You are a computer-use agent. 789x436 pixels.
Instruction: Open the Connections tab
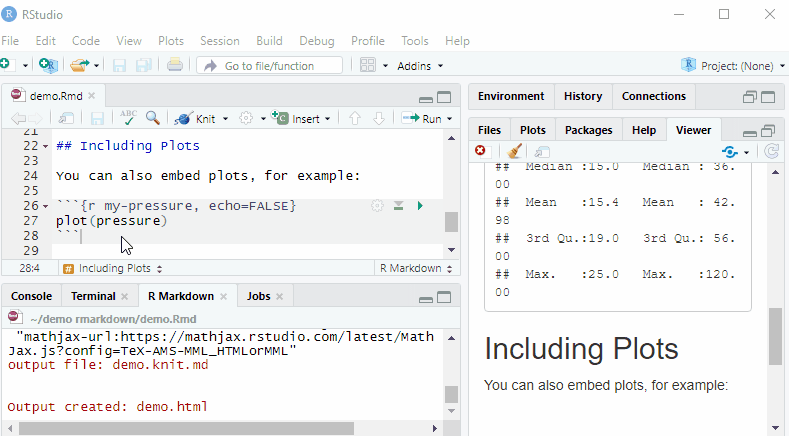tap(654, 96)
